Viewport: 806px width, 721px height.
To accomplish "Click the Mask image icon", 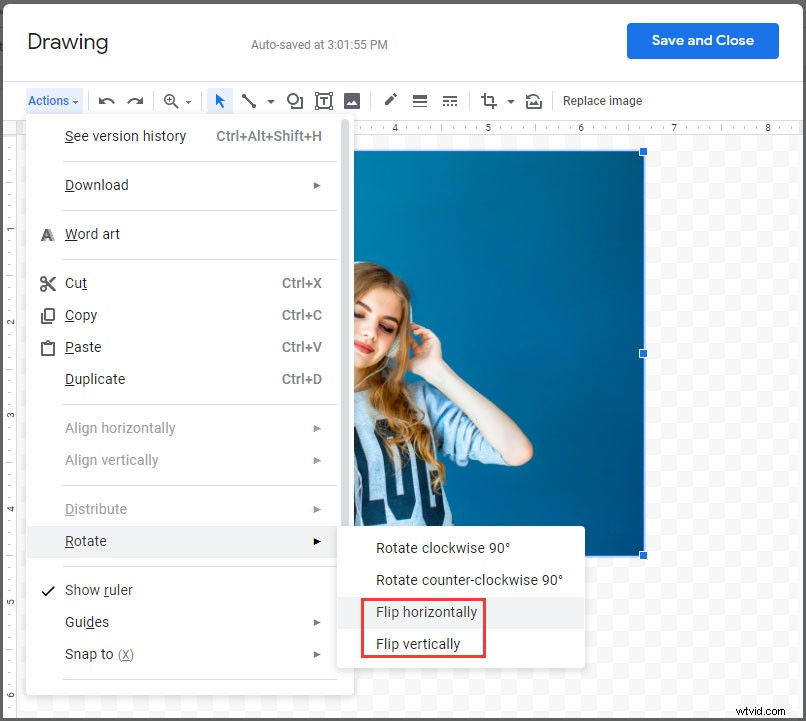I will [x=533, y=100].
